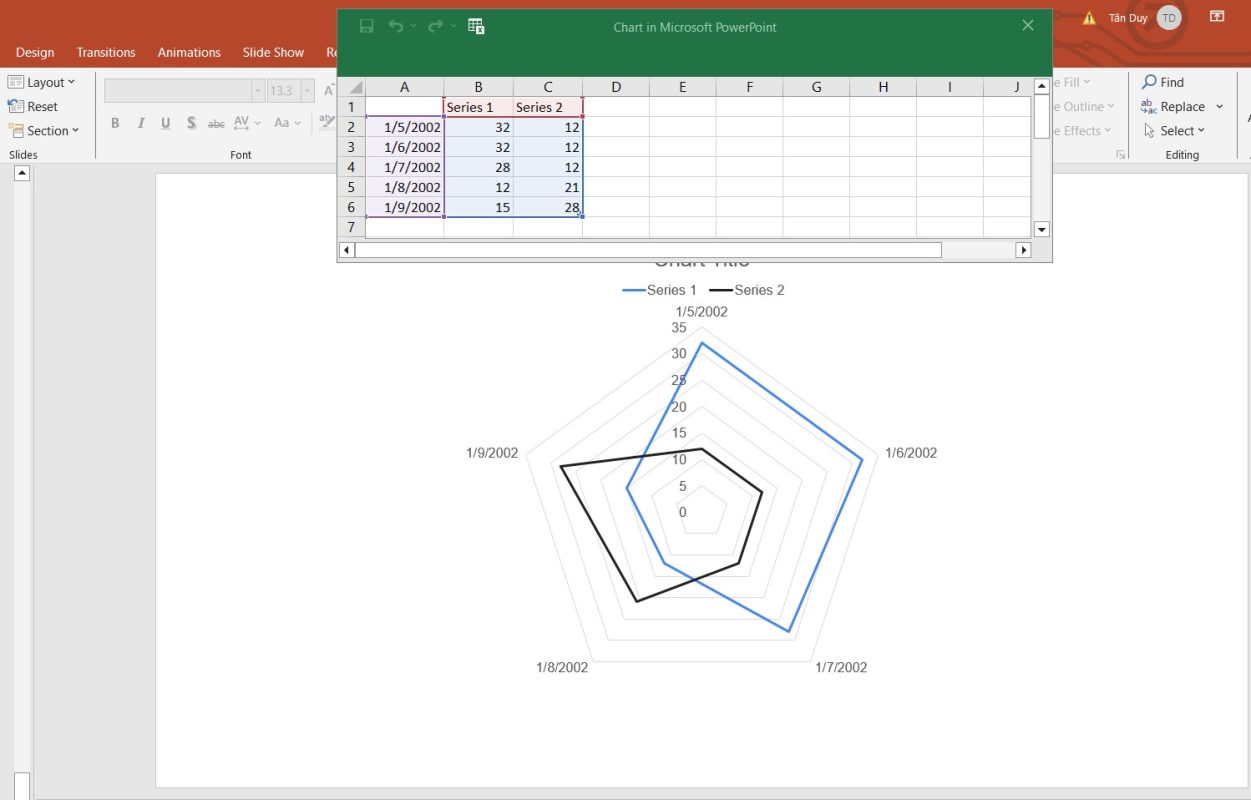Expand the Layout dropdown

click(x=41, y=83)
